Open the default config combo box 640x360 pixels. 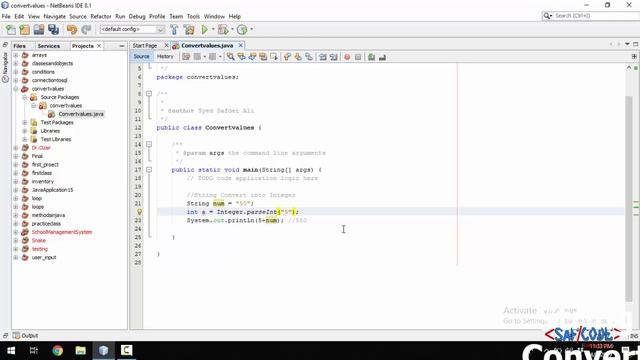pos(132,29)
